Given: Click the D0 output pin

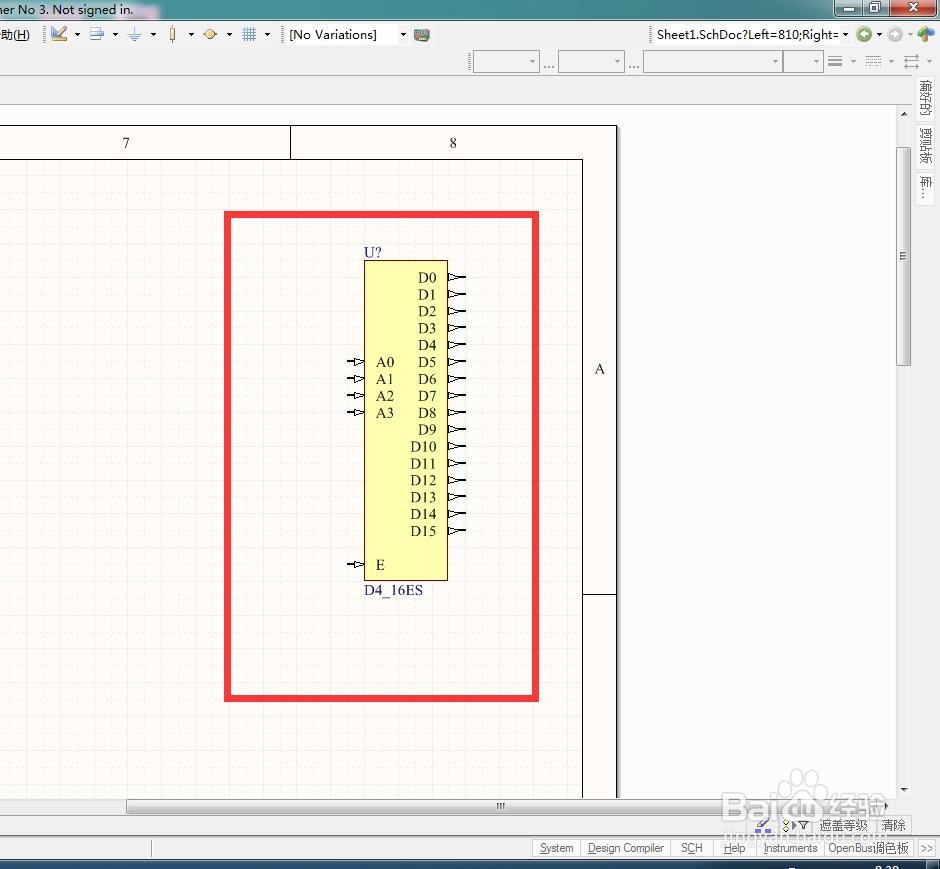Looking at the screenshot, I should [457, 277].
